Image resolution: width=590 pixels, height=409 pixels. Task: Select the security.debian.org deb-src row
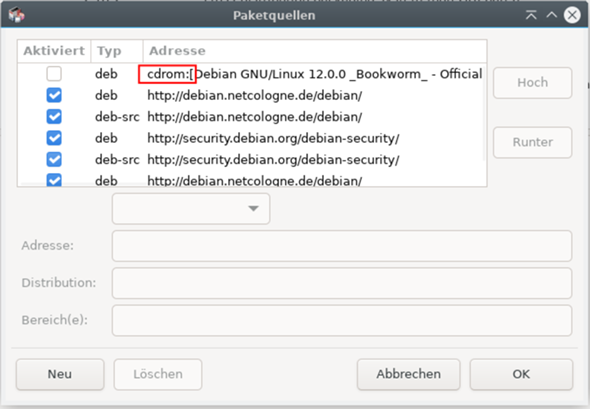251,160
